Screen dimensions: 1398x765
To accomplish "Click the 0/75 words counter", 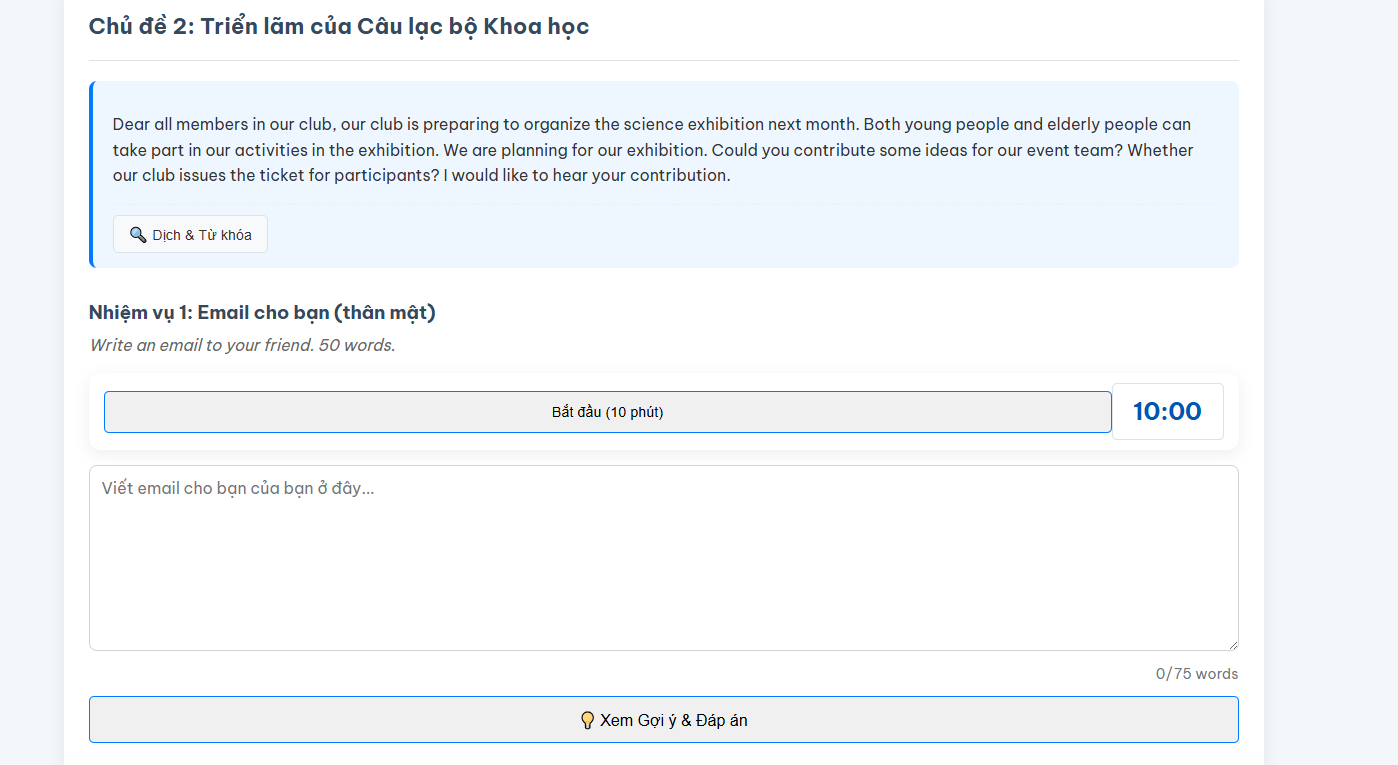I will [x=1197, y=674].
